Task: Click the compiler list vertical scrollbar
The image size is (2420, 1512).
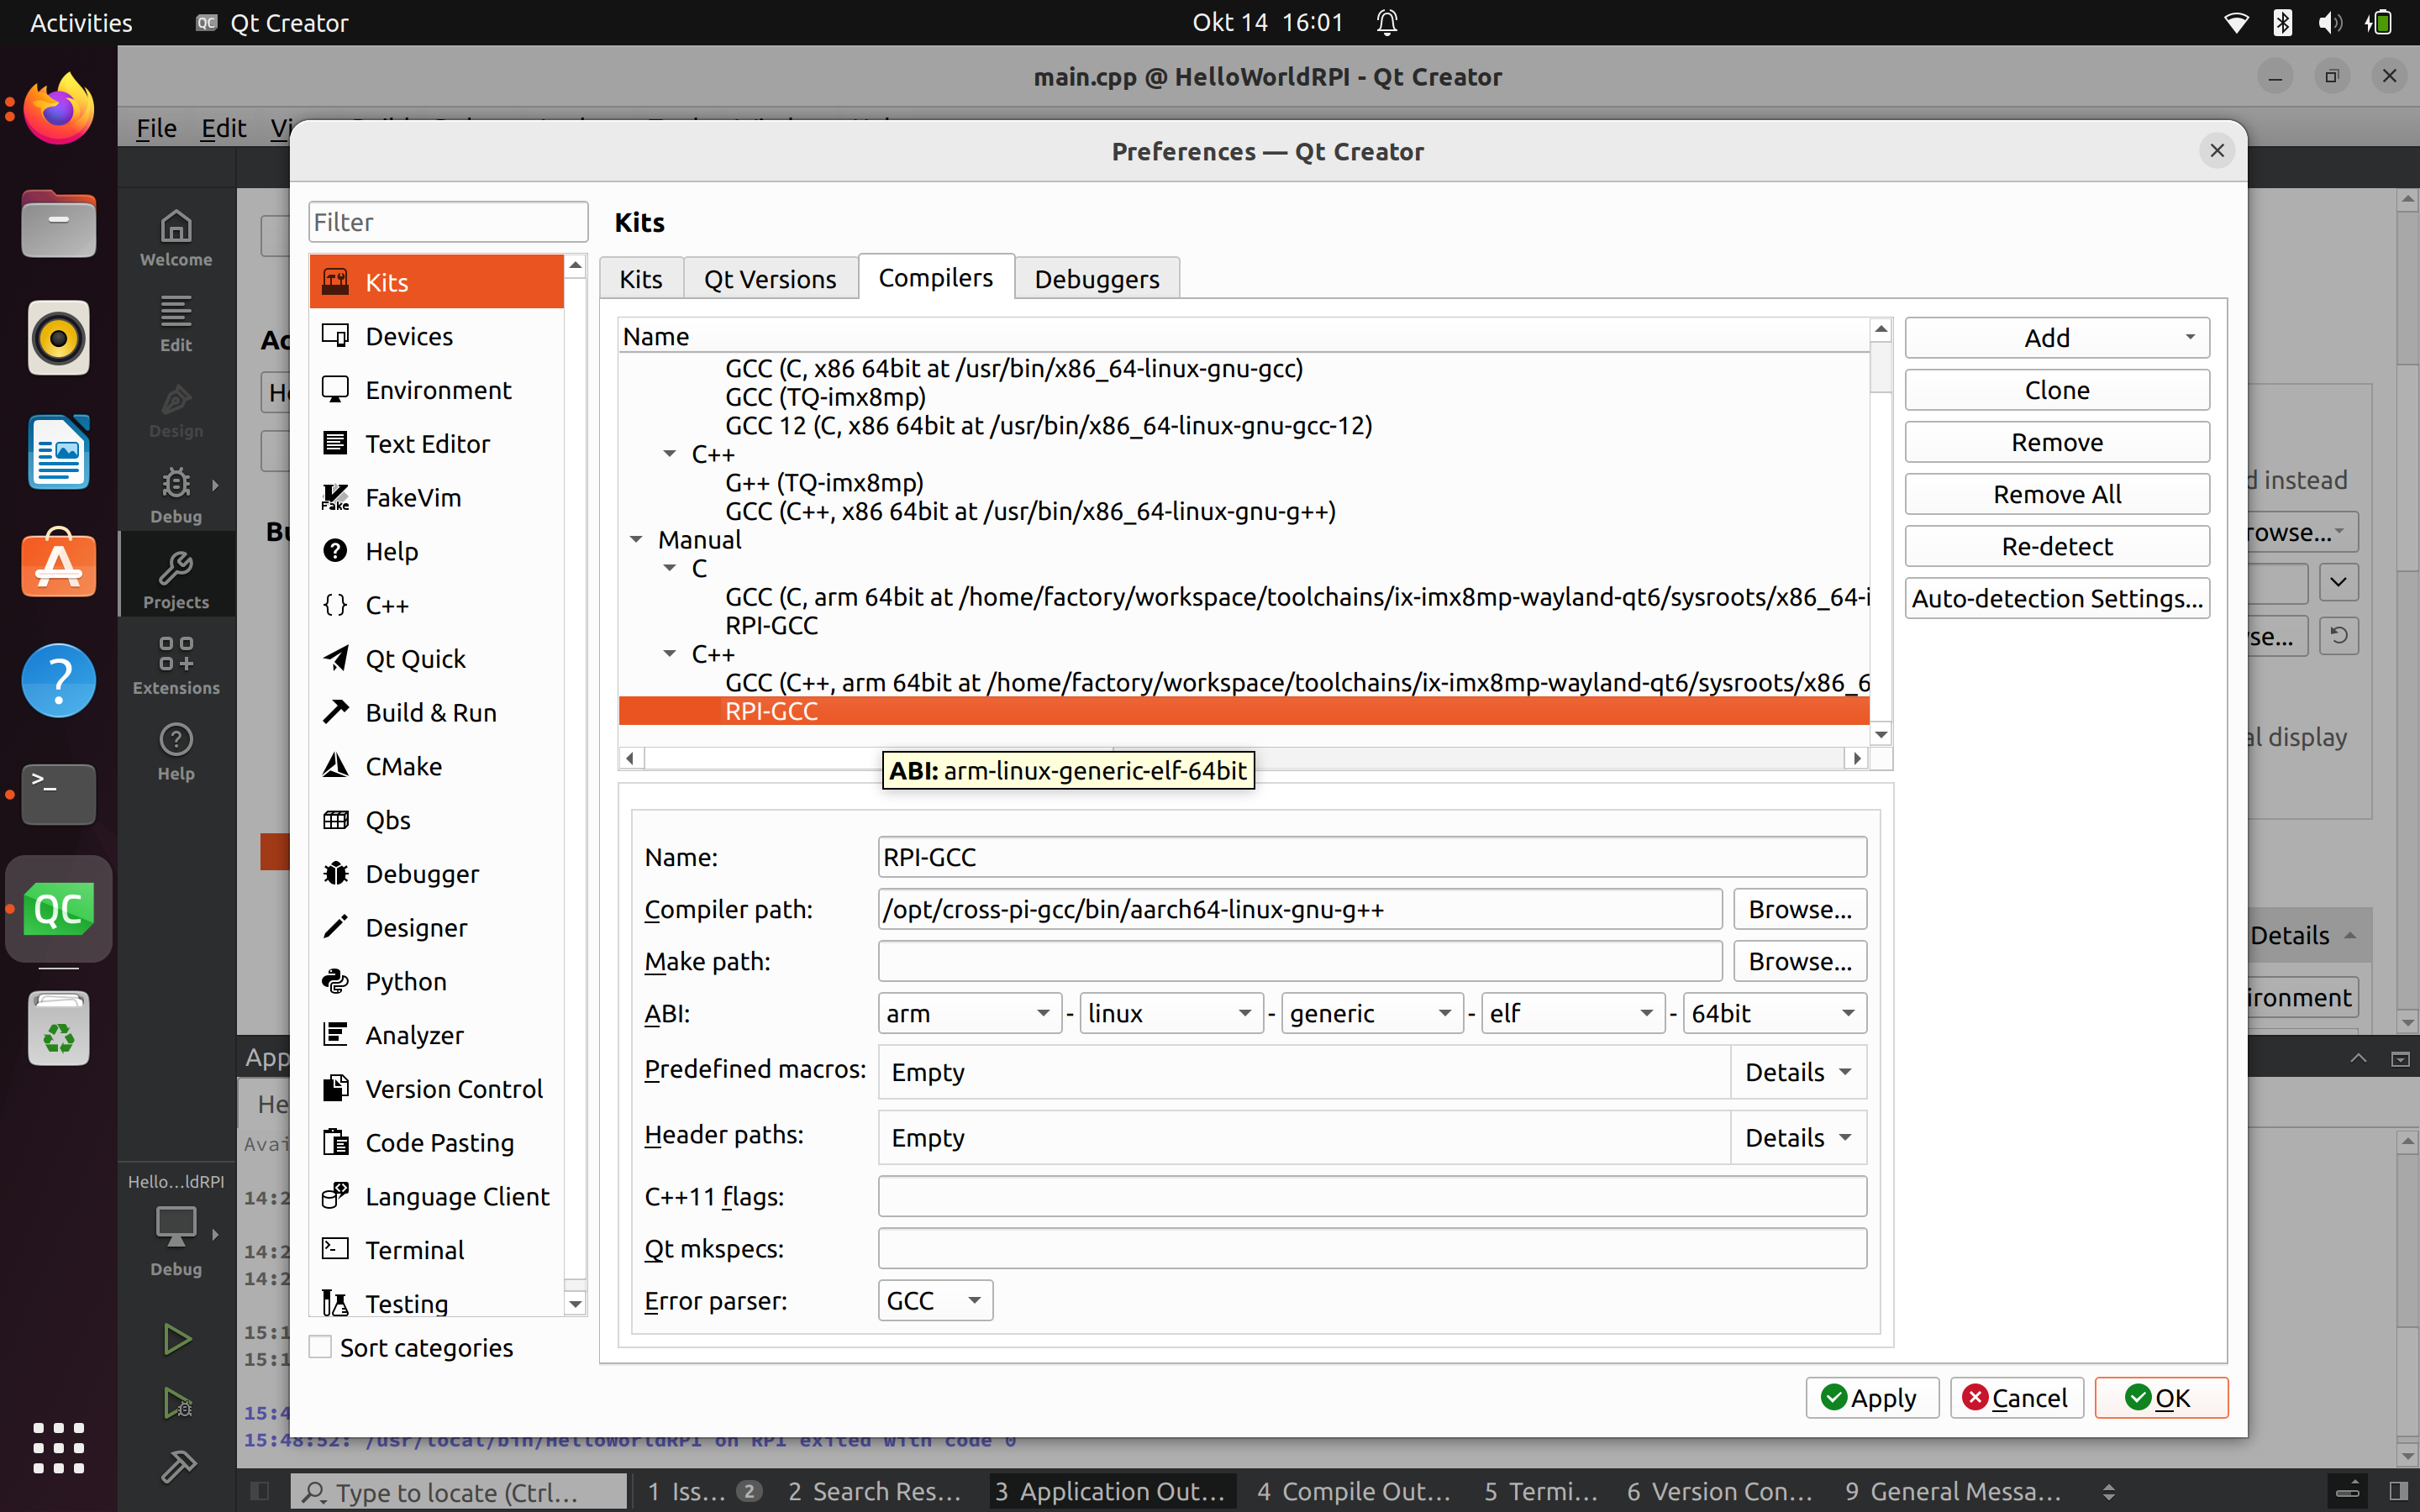Action: coord(1881,531)
